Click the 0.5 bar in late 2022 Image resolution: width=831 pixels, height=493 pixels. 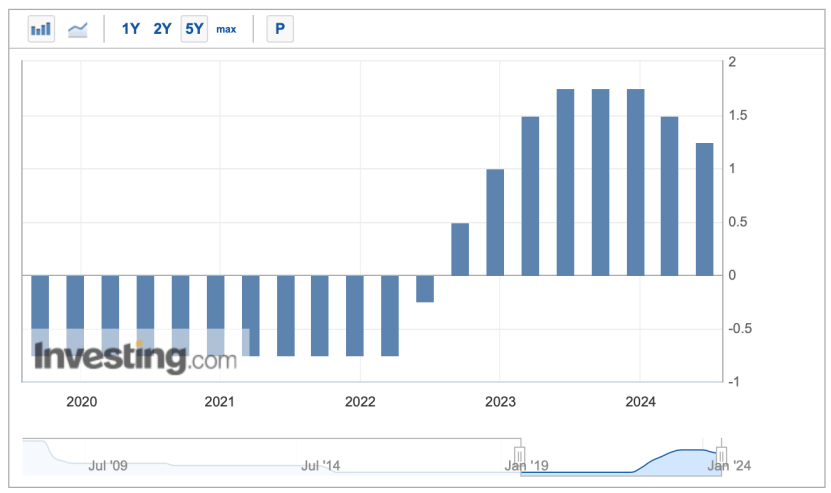(x=460, y=249)
